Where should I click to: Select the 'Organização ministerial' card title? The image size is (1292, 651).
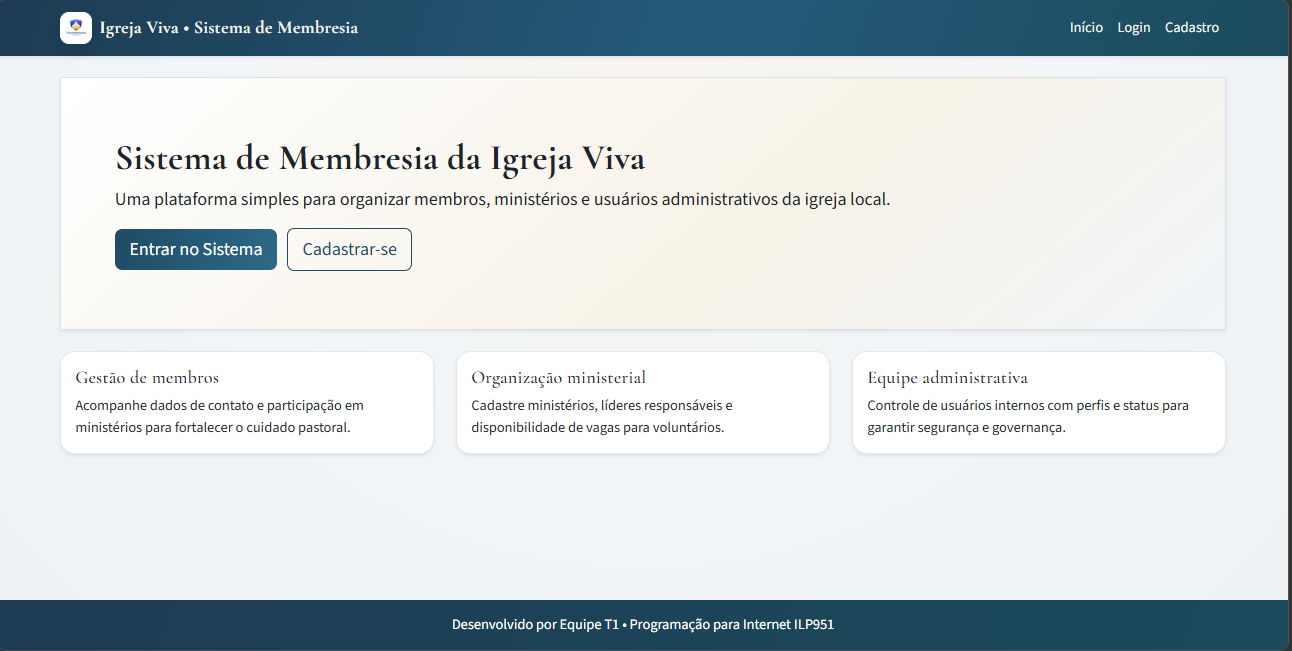558,378
